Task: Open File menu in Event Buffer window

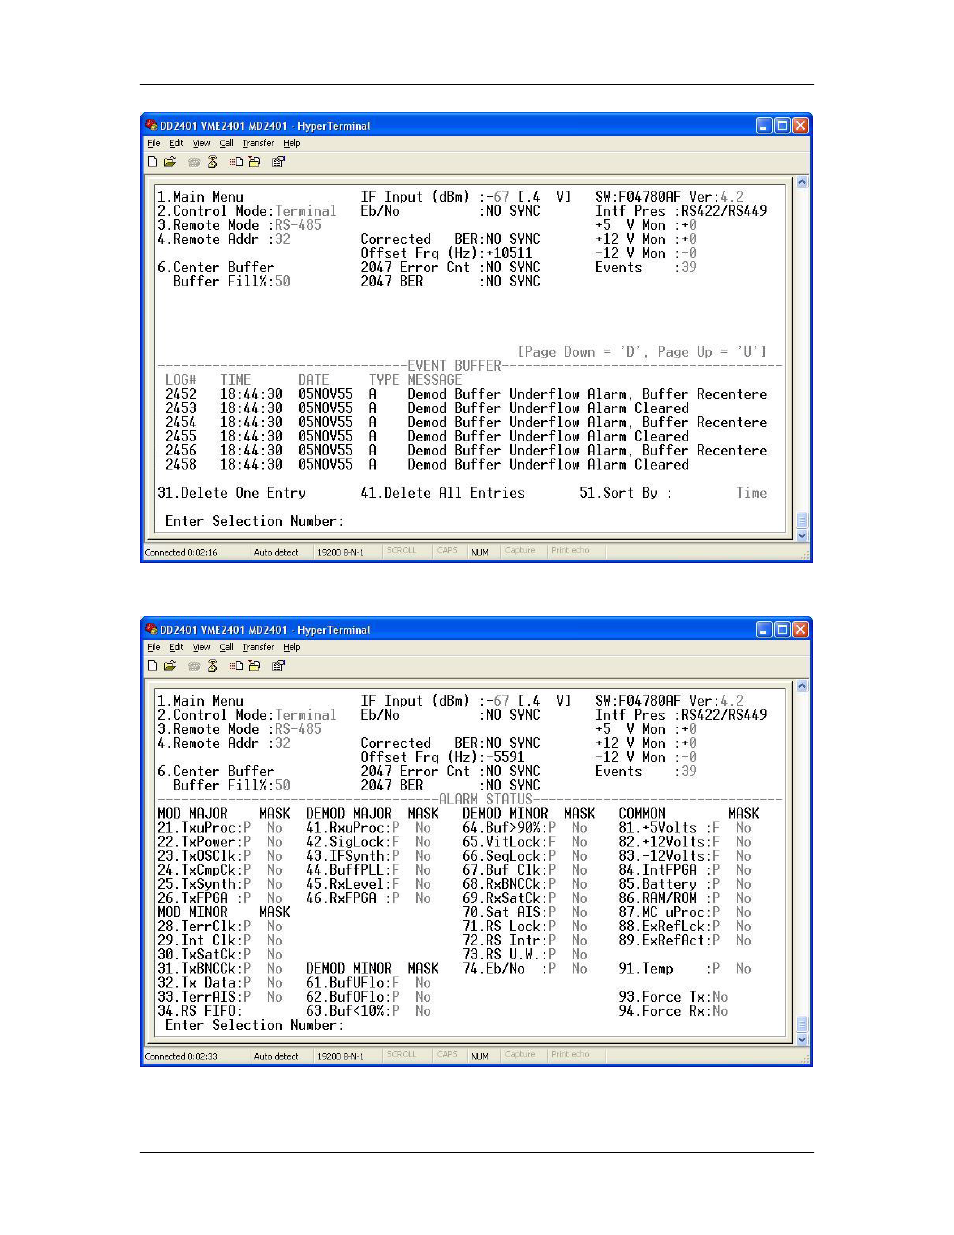Action: [x=153, y=143]
